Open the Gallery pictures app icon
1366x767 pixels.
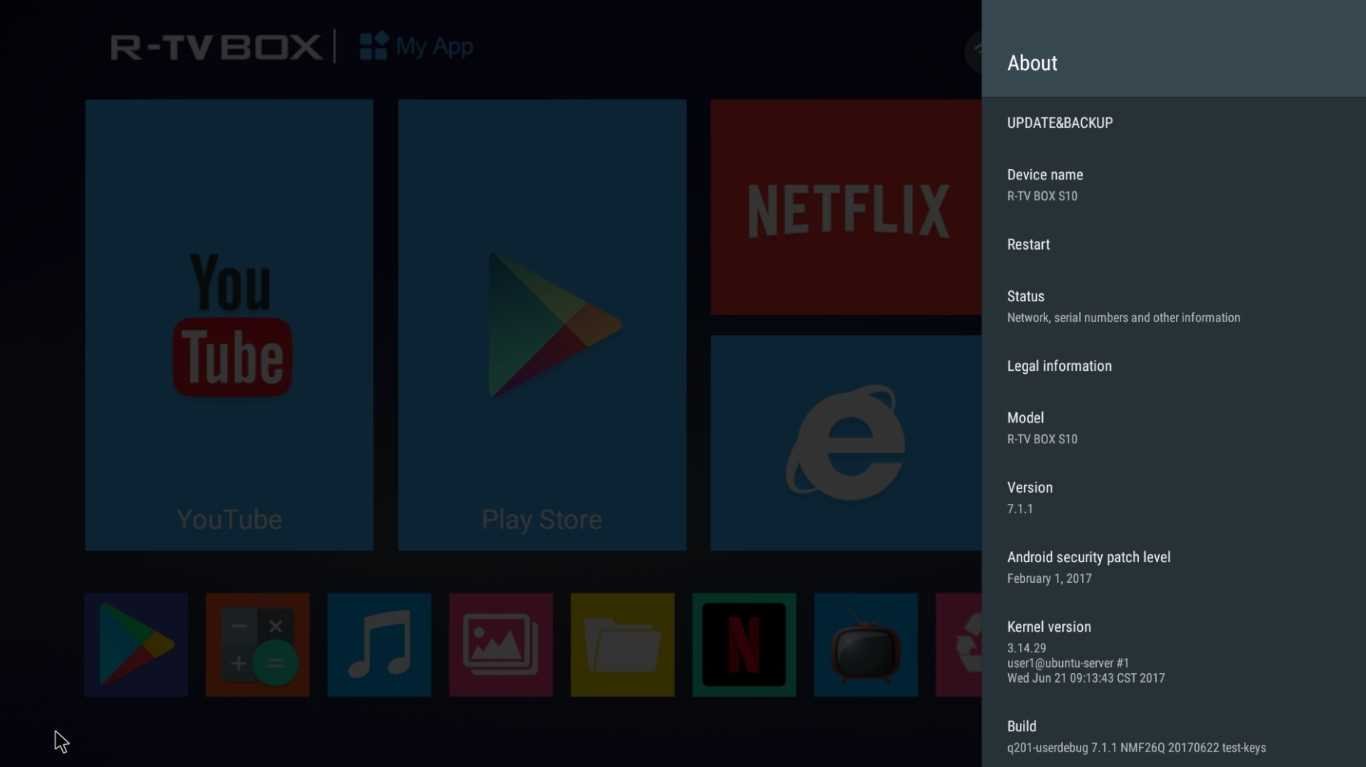coord(501,645)
